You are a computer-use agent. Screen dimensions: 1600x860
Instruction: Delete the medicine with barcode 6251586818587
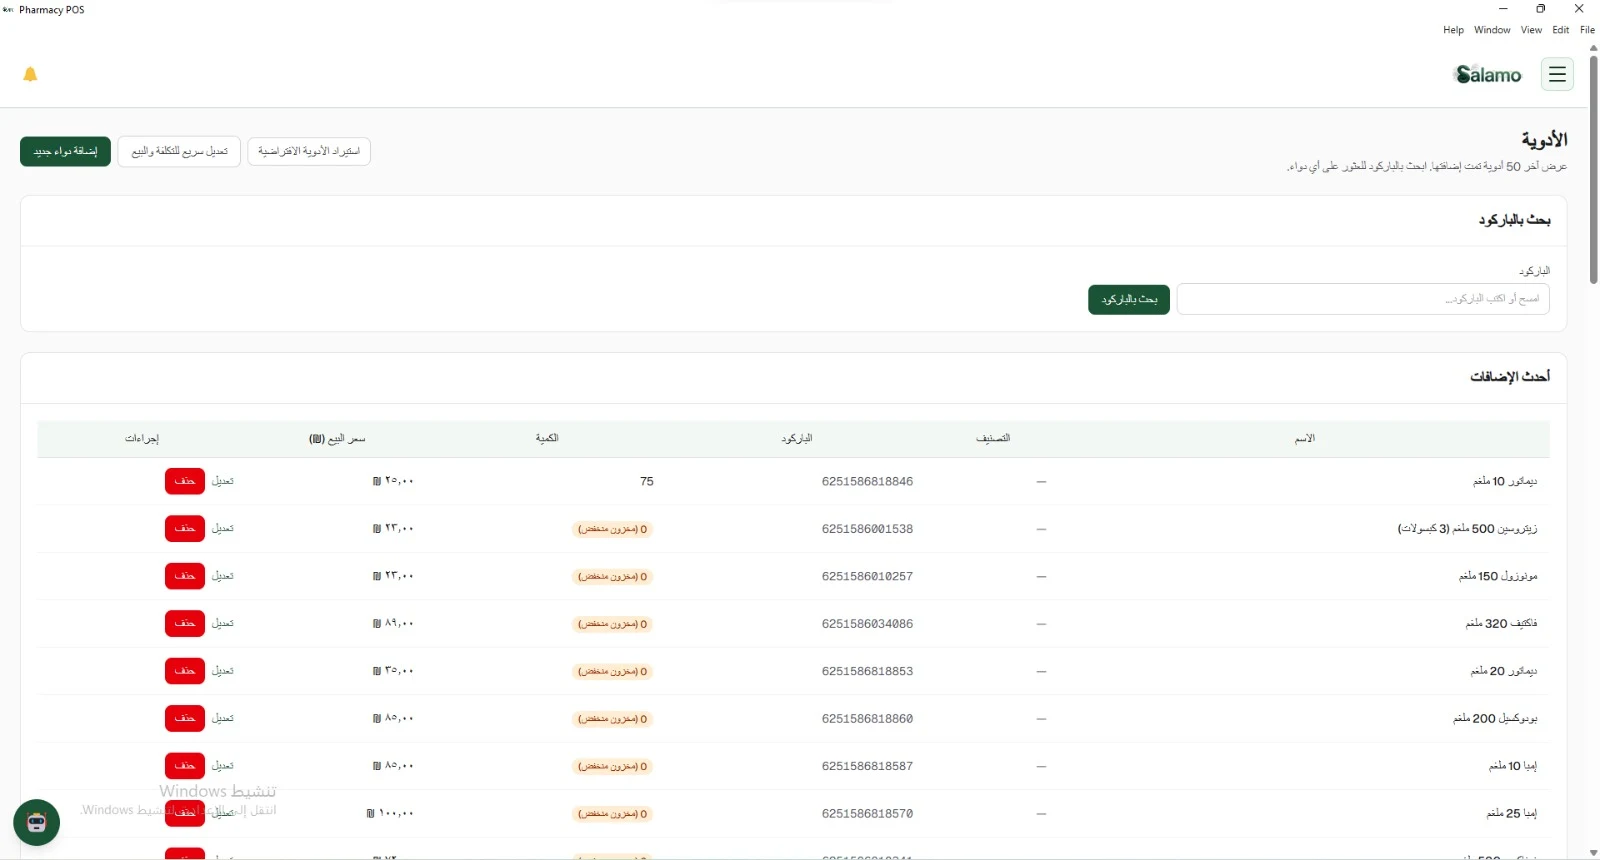coord(185,766)
